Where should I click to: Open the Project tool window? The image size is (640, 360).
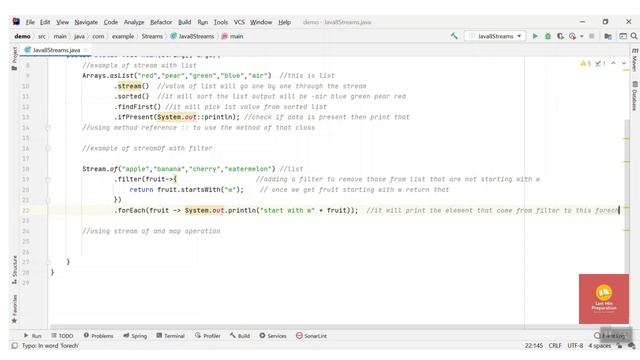[x=15, y=58]
